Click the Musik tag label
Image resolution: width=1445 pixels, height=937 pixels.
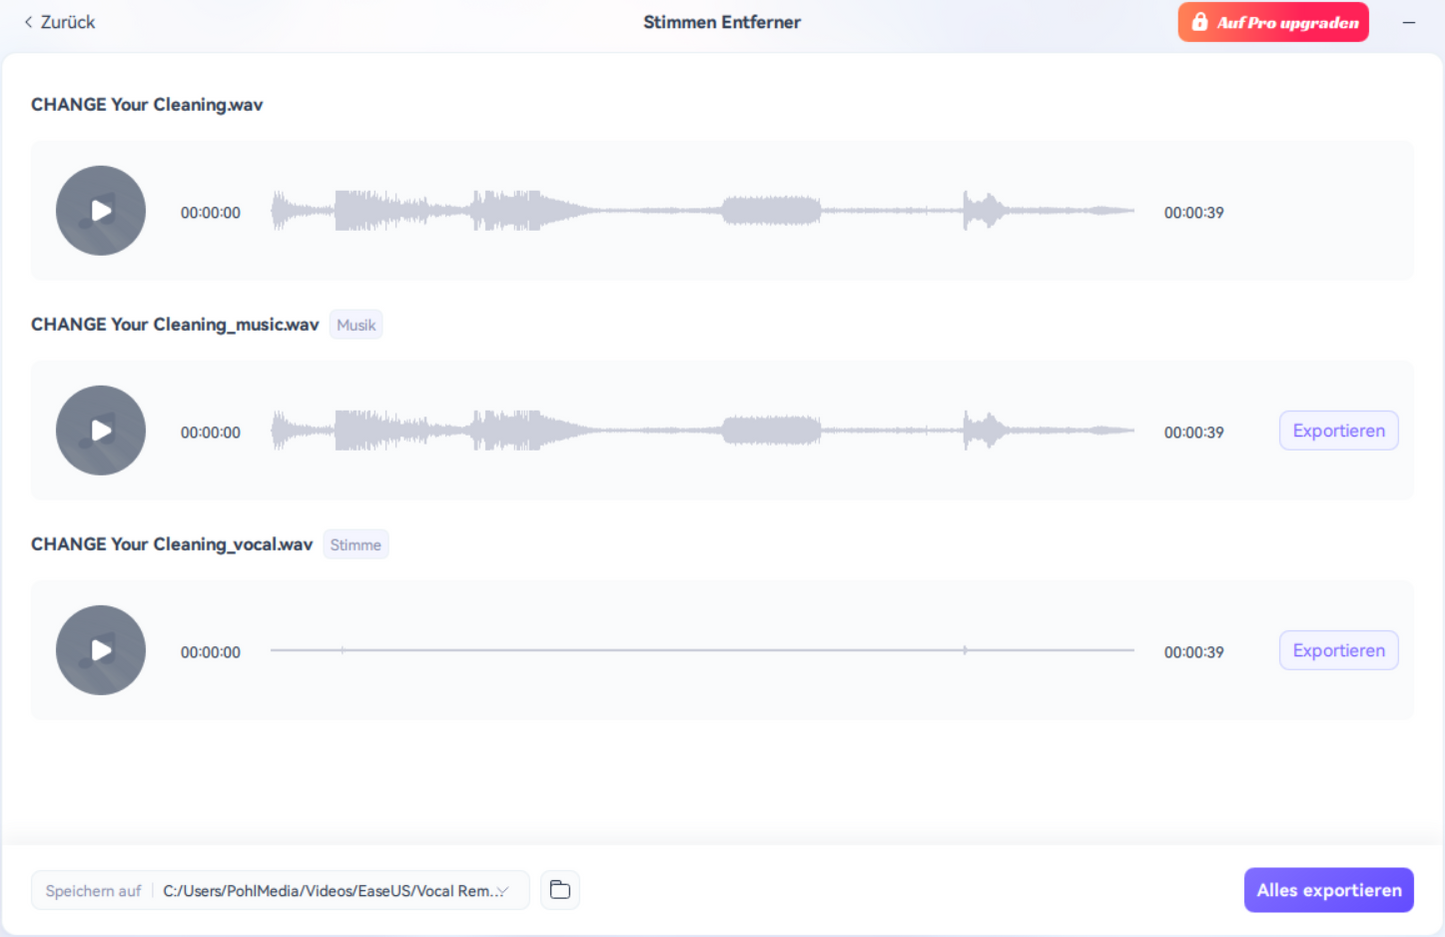click(x=356, y=325)
